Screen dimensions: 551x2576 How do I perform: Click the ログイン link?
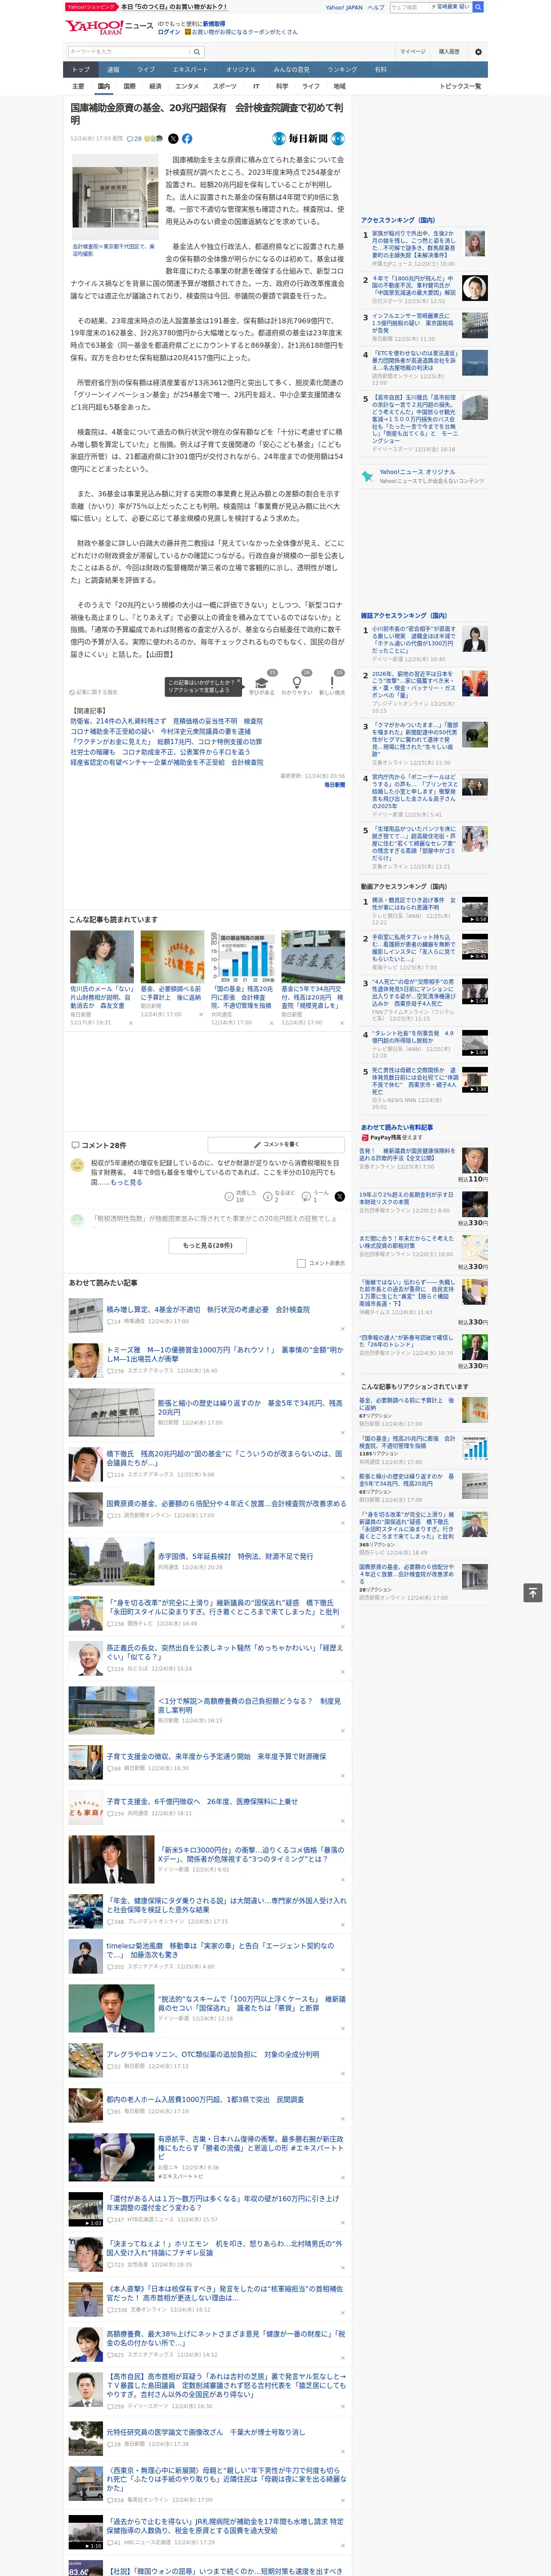[169, 32]
